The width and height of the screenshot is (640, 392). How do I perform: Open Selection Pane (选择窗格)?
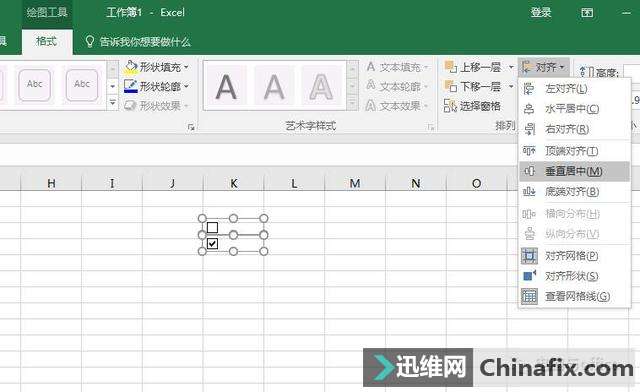click(472, 106)
